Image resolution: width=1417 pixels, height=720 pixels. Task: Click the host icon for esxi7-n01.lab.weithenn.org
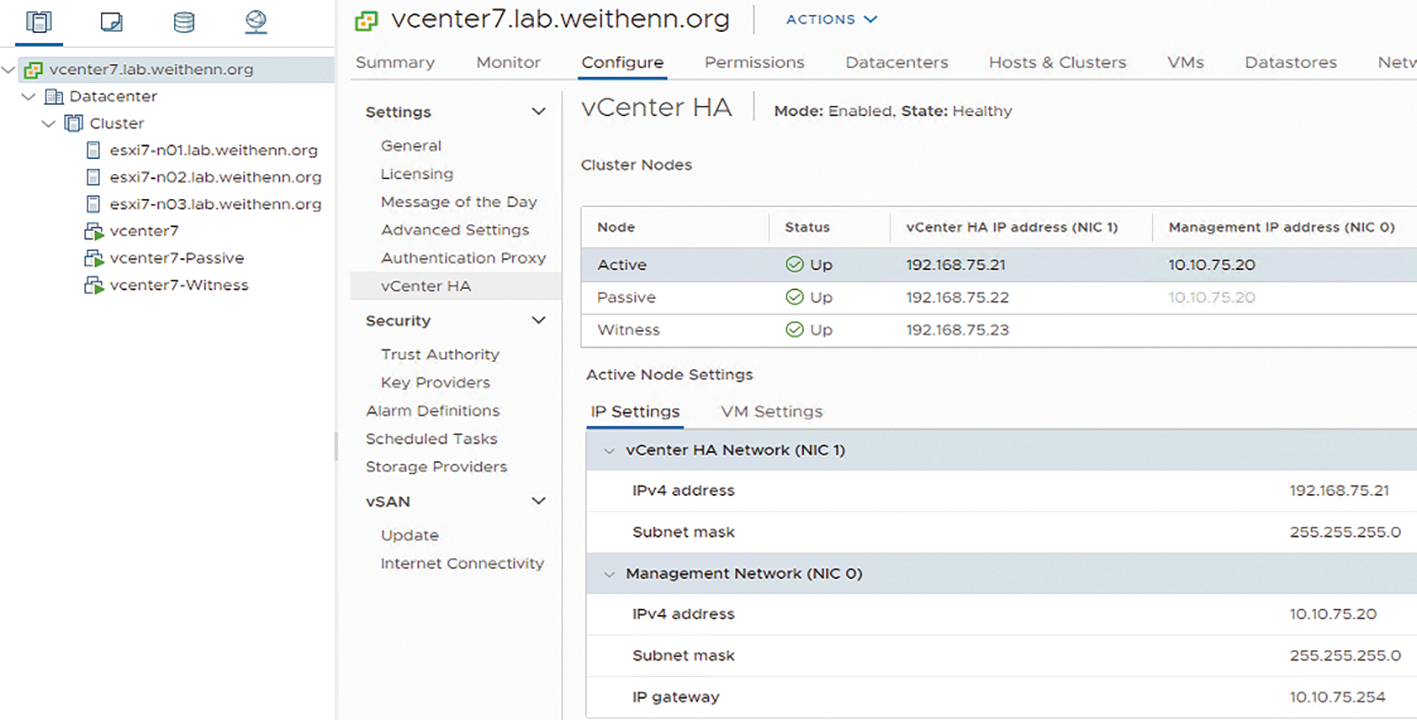click(x=93, y=151)
